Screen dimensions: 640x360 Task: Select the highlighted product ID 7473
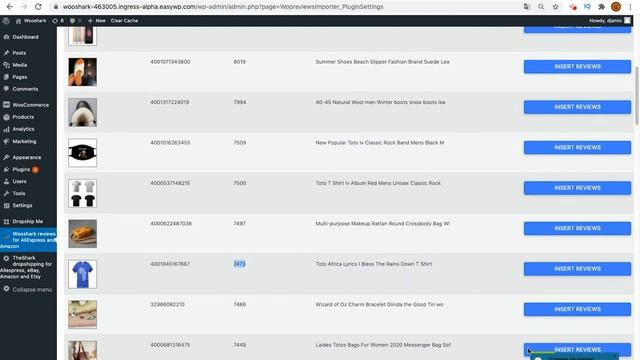point(240,264)
